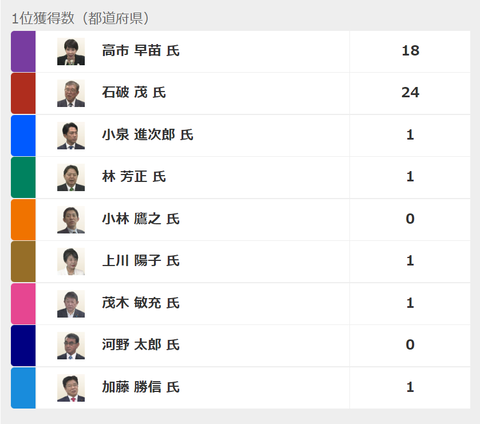Select the red color swatch for 石破 茂
This screenshot has height=424, width=480.
pyautogui.click(x=23, y=94)
